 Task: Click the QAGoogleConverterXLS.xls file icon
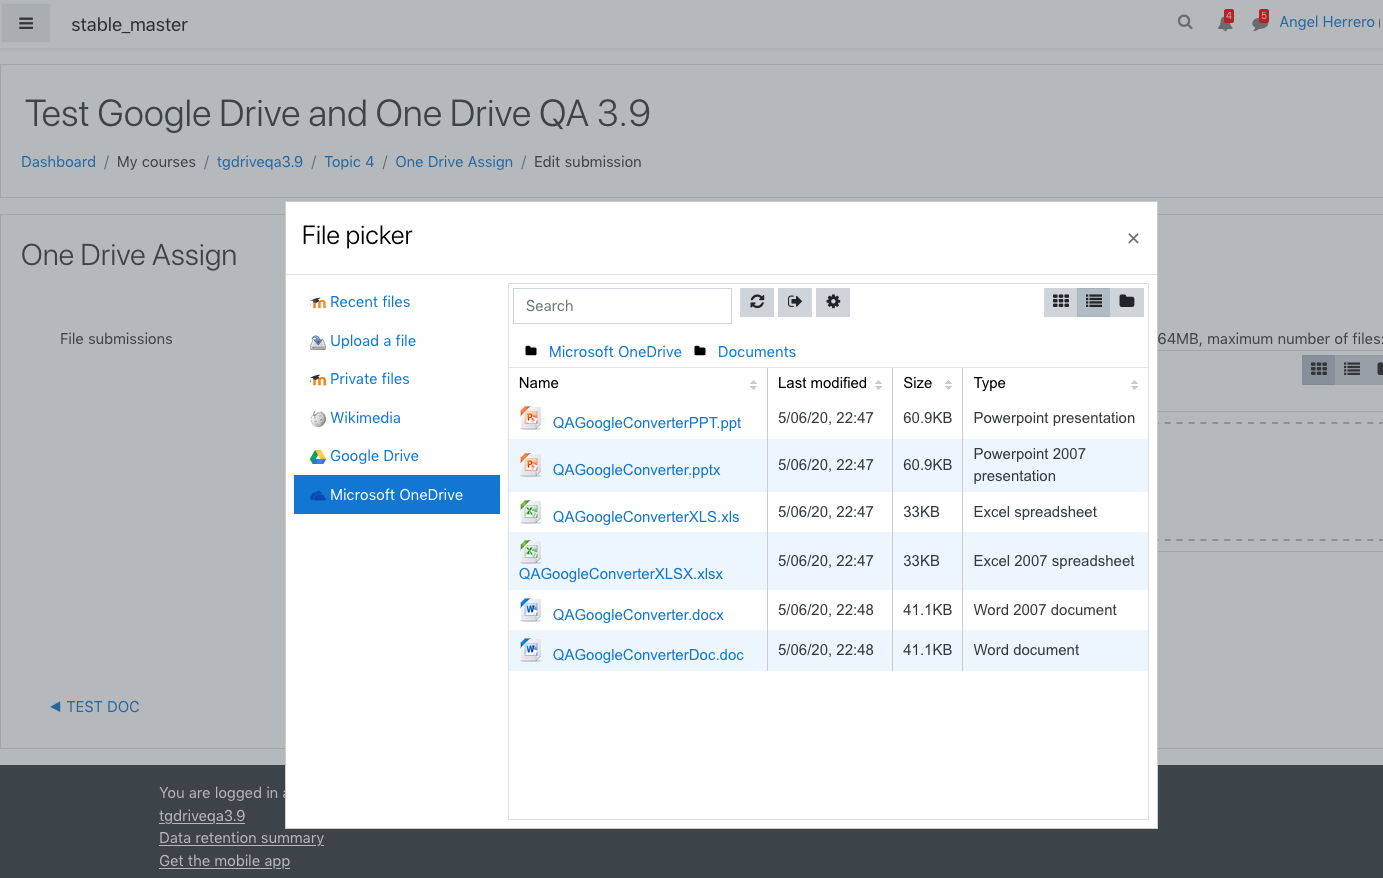531,512
